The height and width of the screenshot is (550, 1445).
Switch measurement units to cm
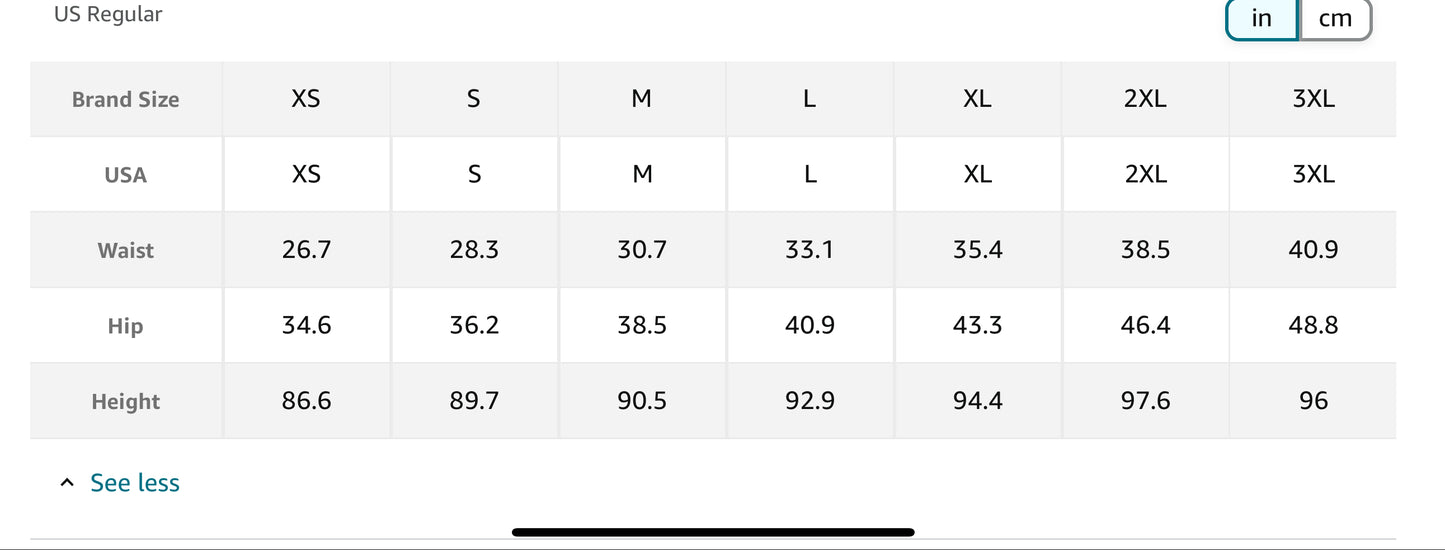(1335, 19)
